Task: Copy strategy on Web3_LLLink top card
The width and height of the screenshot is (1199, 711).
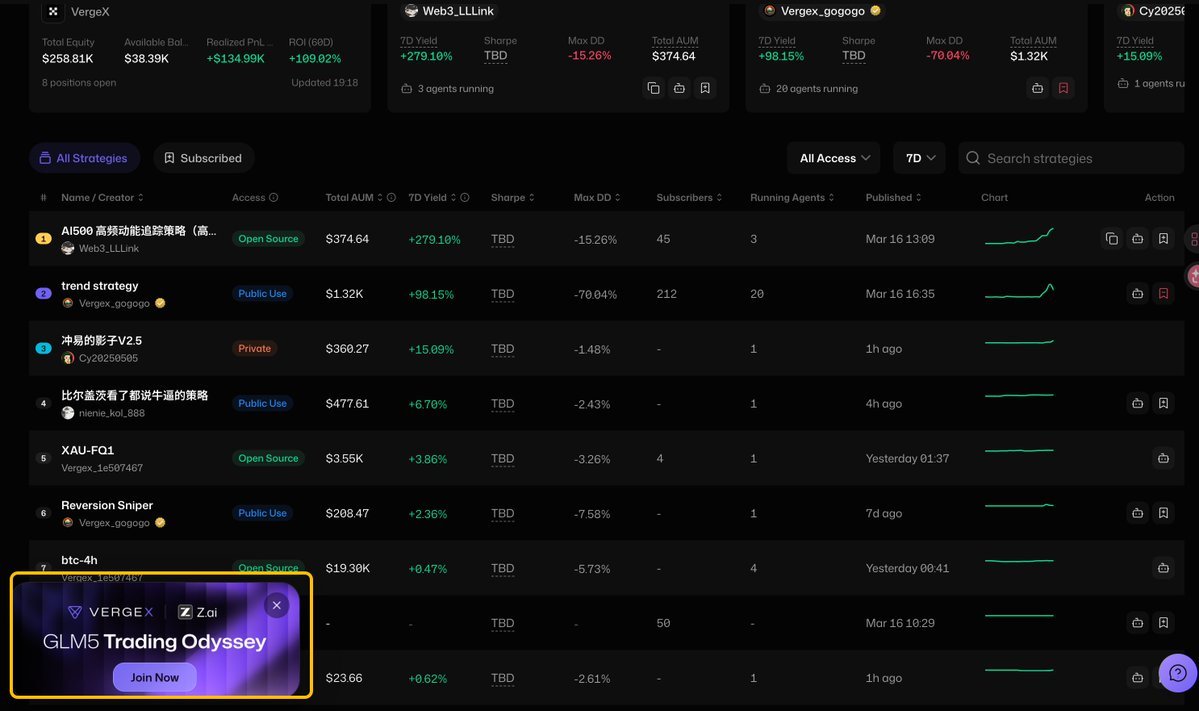Action: [x=653, y=89]
